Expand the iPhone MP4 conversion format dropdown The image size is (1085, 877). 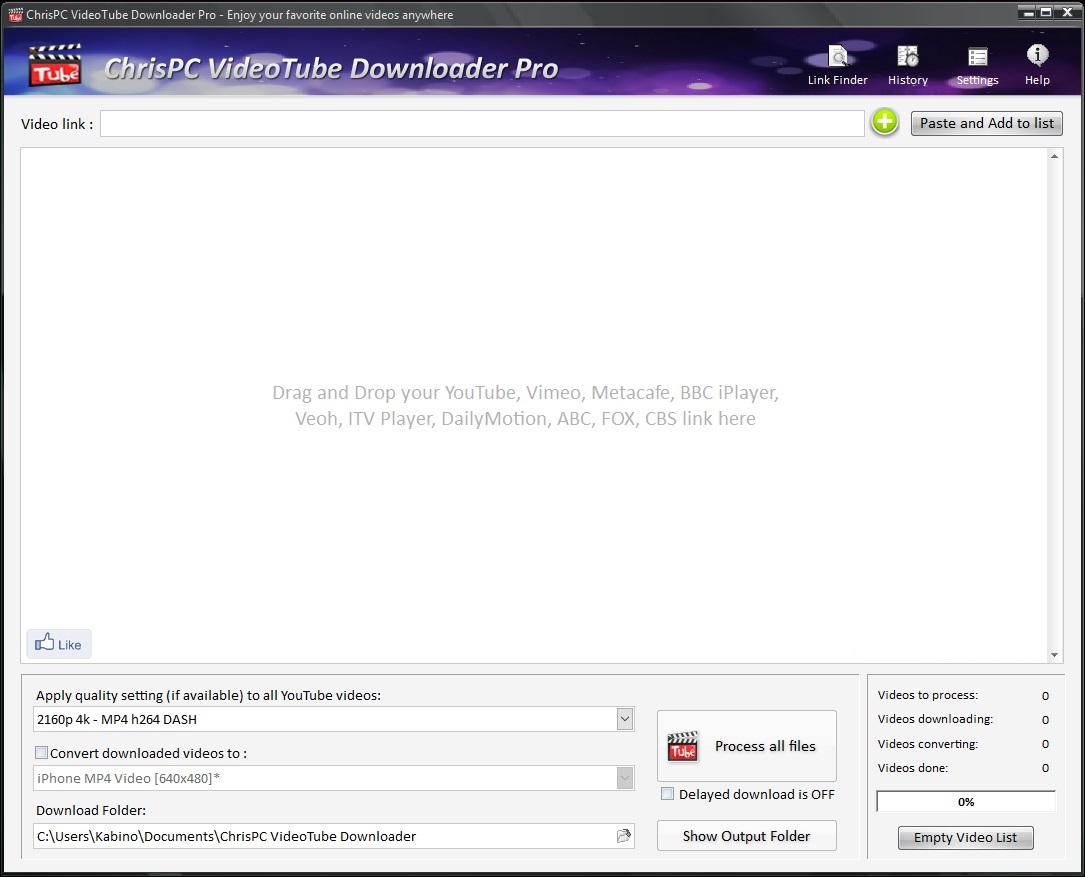point(624,778)
